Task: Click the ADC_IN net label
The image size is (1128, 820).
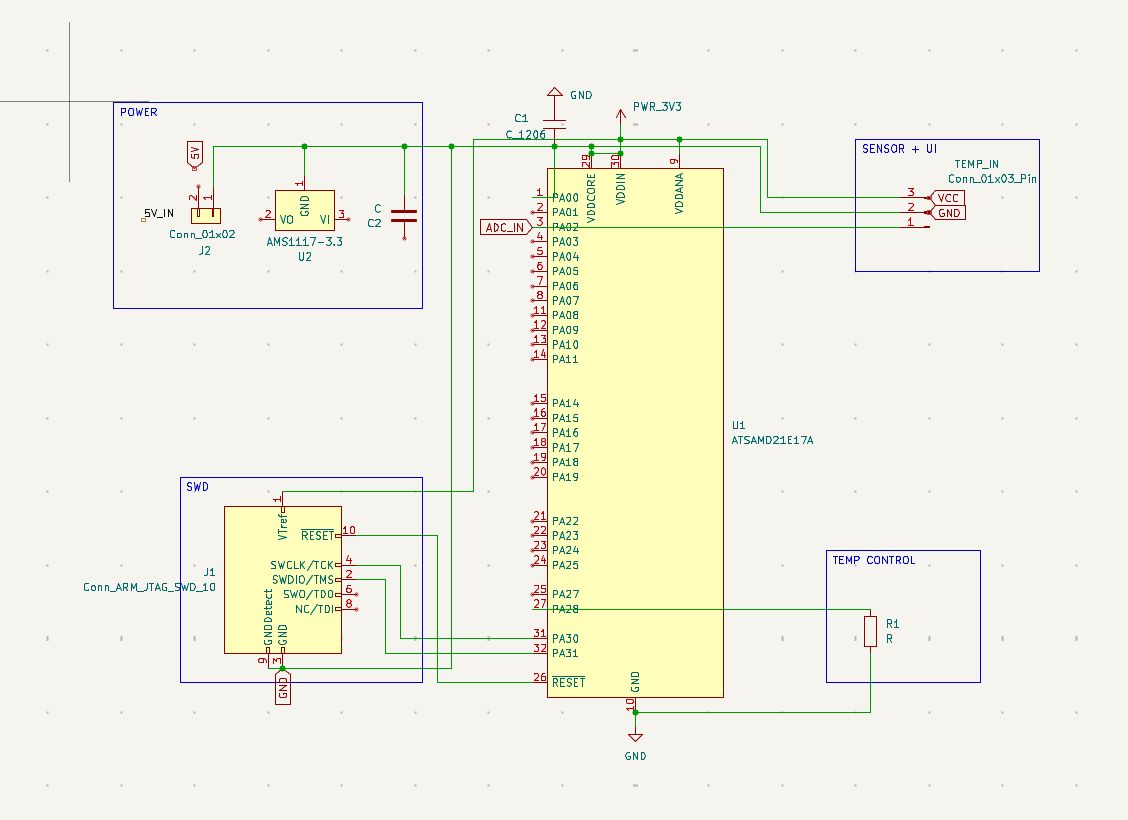Action: click(x=505, y=227)
